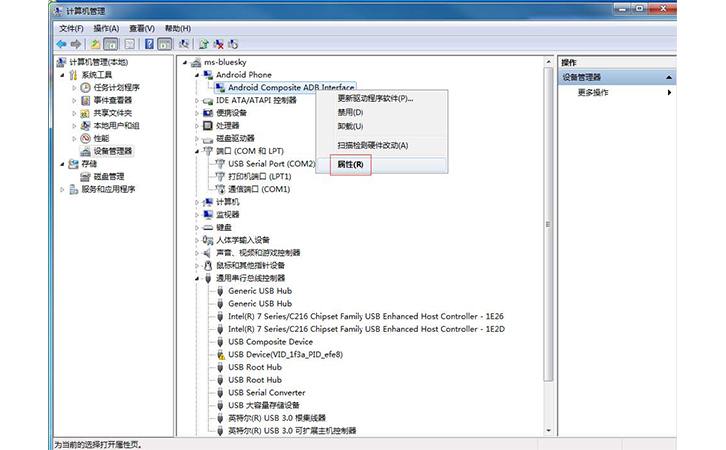Select the Host Controller - 1E26 entry
Viewport: 726px width, 450px height.
tap(366, 317)
